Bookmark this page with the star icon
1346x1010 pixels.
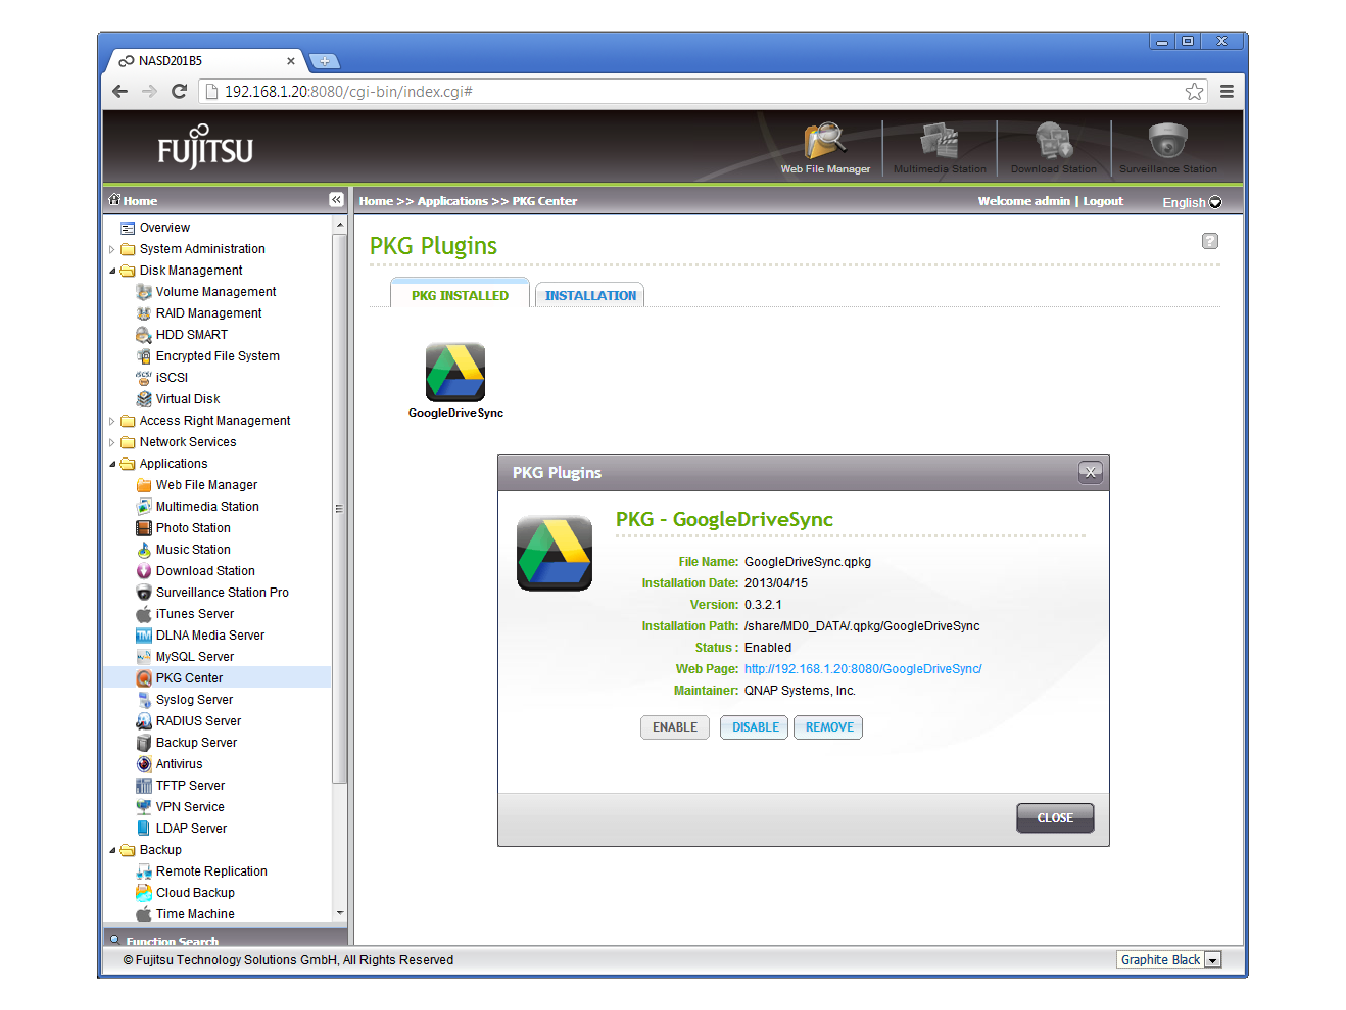click(1194, 92)
